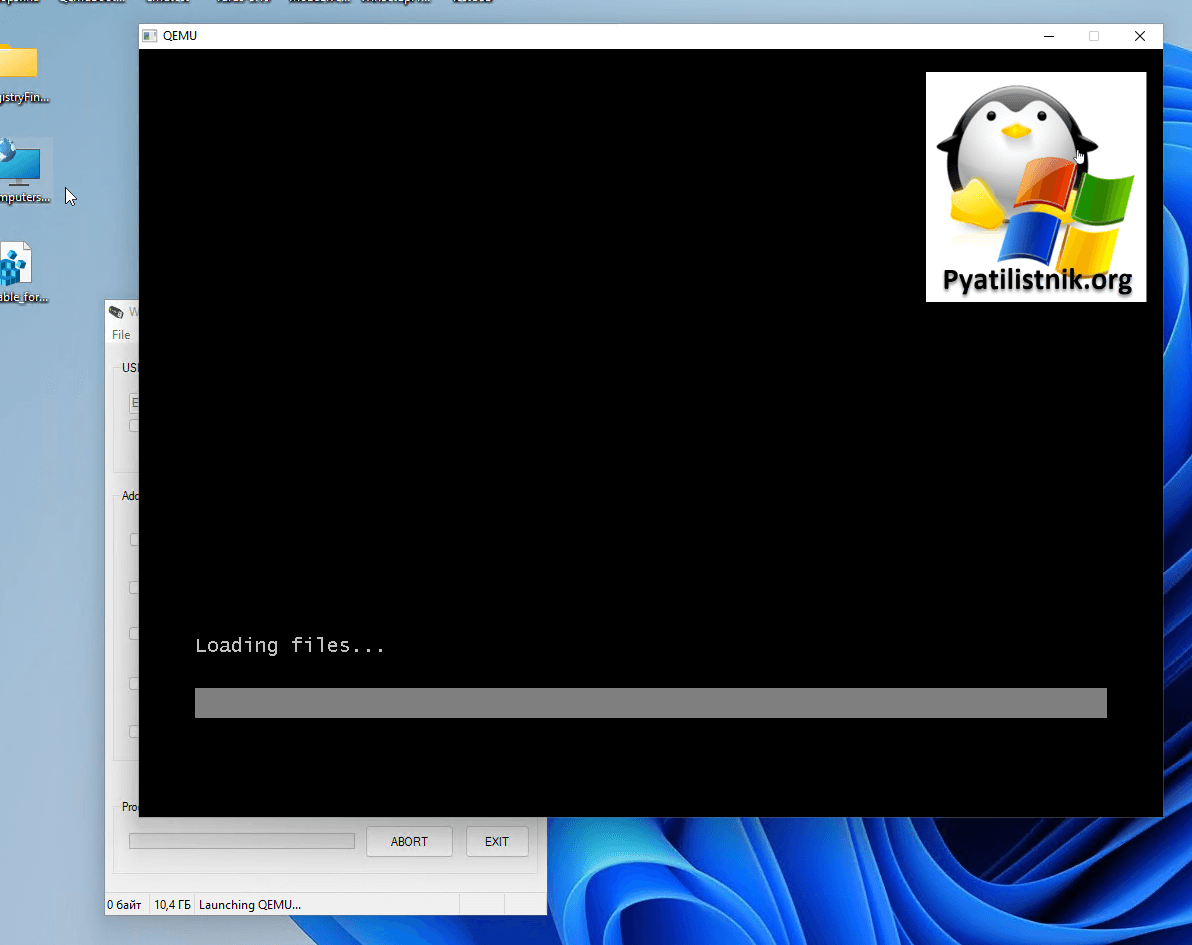The image size is (1192, 945).
Task: Click the USB stick icon above File menu
Action: click(116, 312)
